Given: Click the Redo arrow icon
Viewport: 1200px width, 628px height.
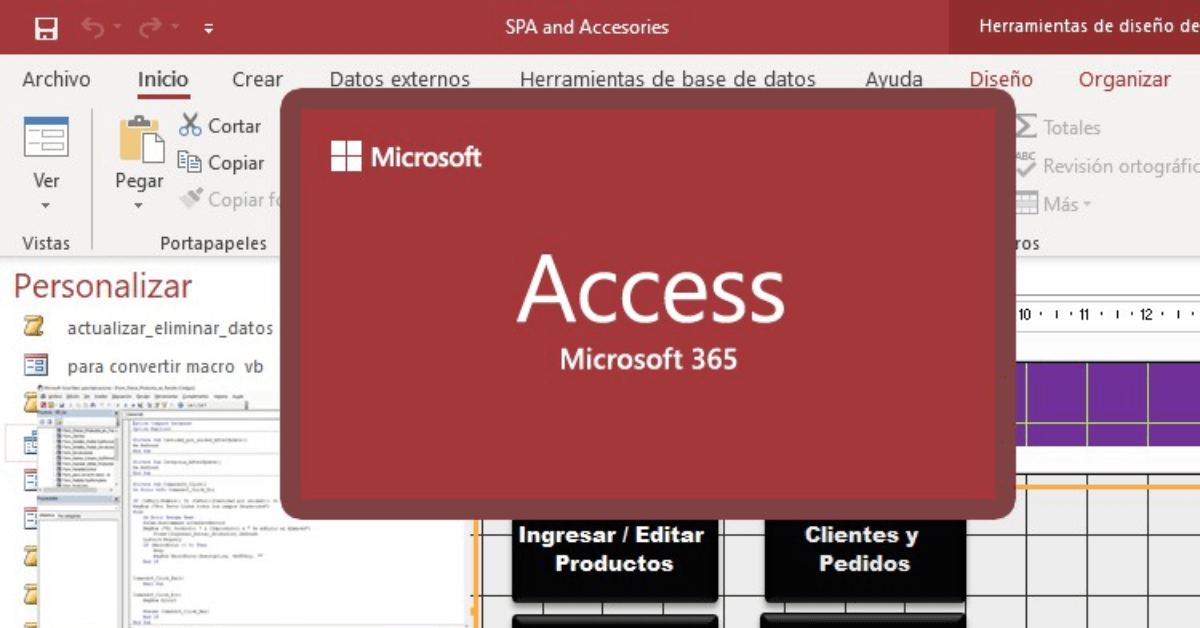Looking at the screenshot, I should tap(150, 28).
